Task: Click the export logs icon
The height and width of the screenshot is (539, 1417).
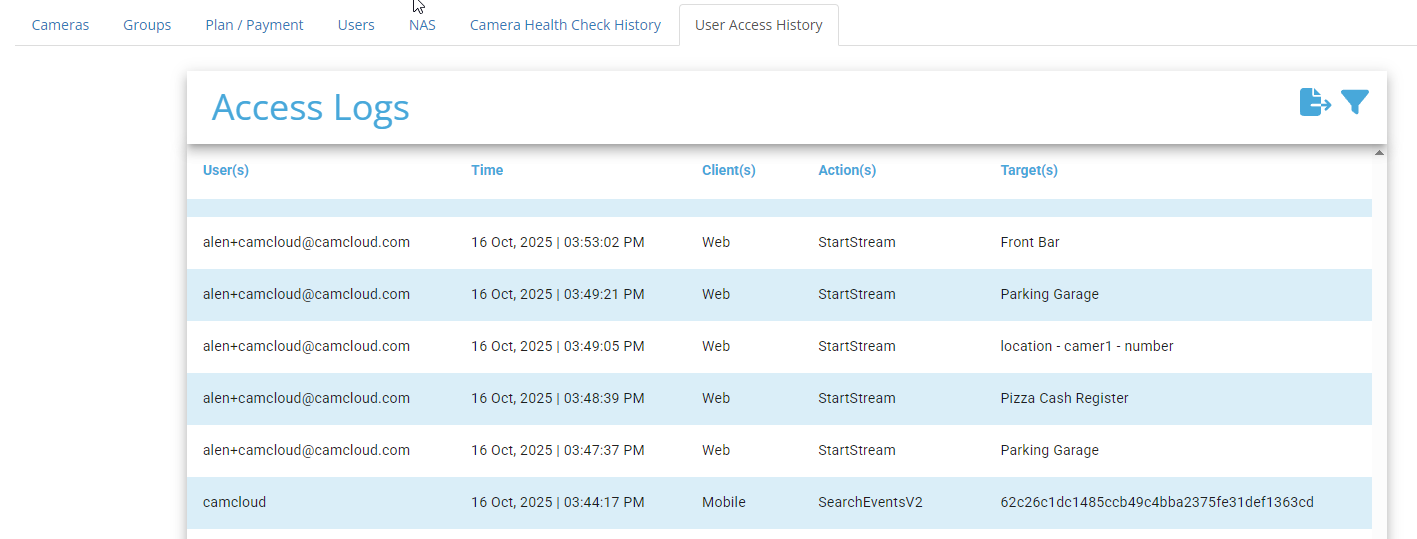Action: (1314, 102)
